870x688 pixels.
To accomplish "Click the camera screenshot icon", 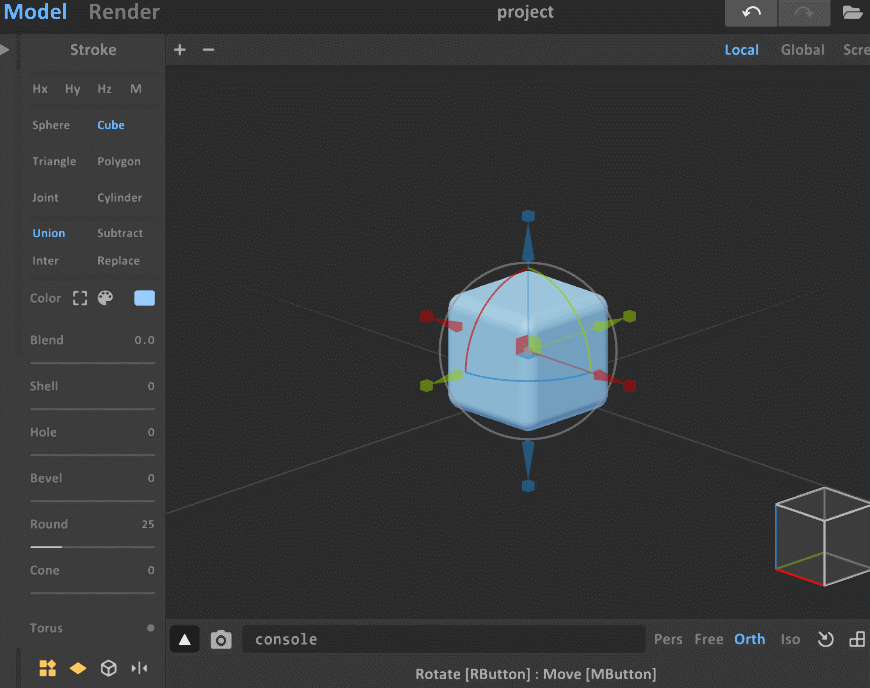I will tap(221, 640).
